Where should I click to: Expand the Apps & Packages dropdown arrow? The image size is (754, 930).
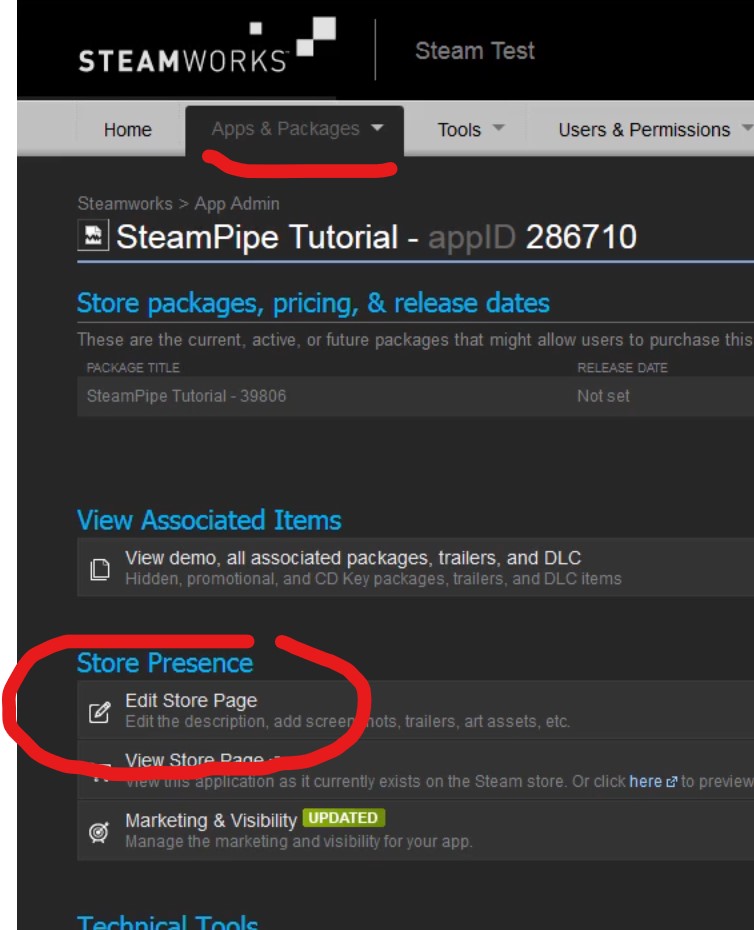(377, 128)
